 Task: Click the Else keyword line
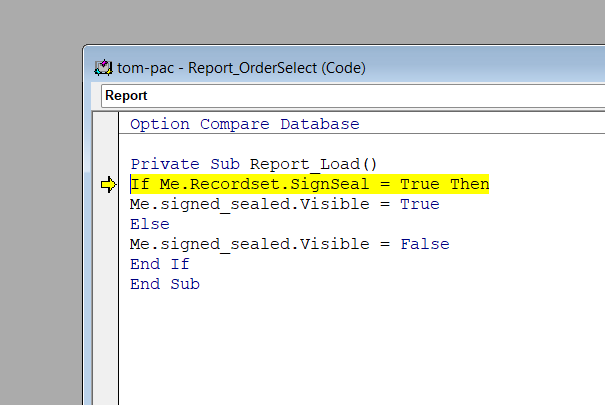click(150, 224)
